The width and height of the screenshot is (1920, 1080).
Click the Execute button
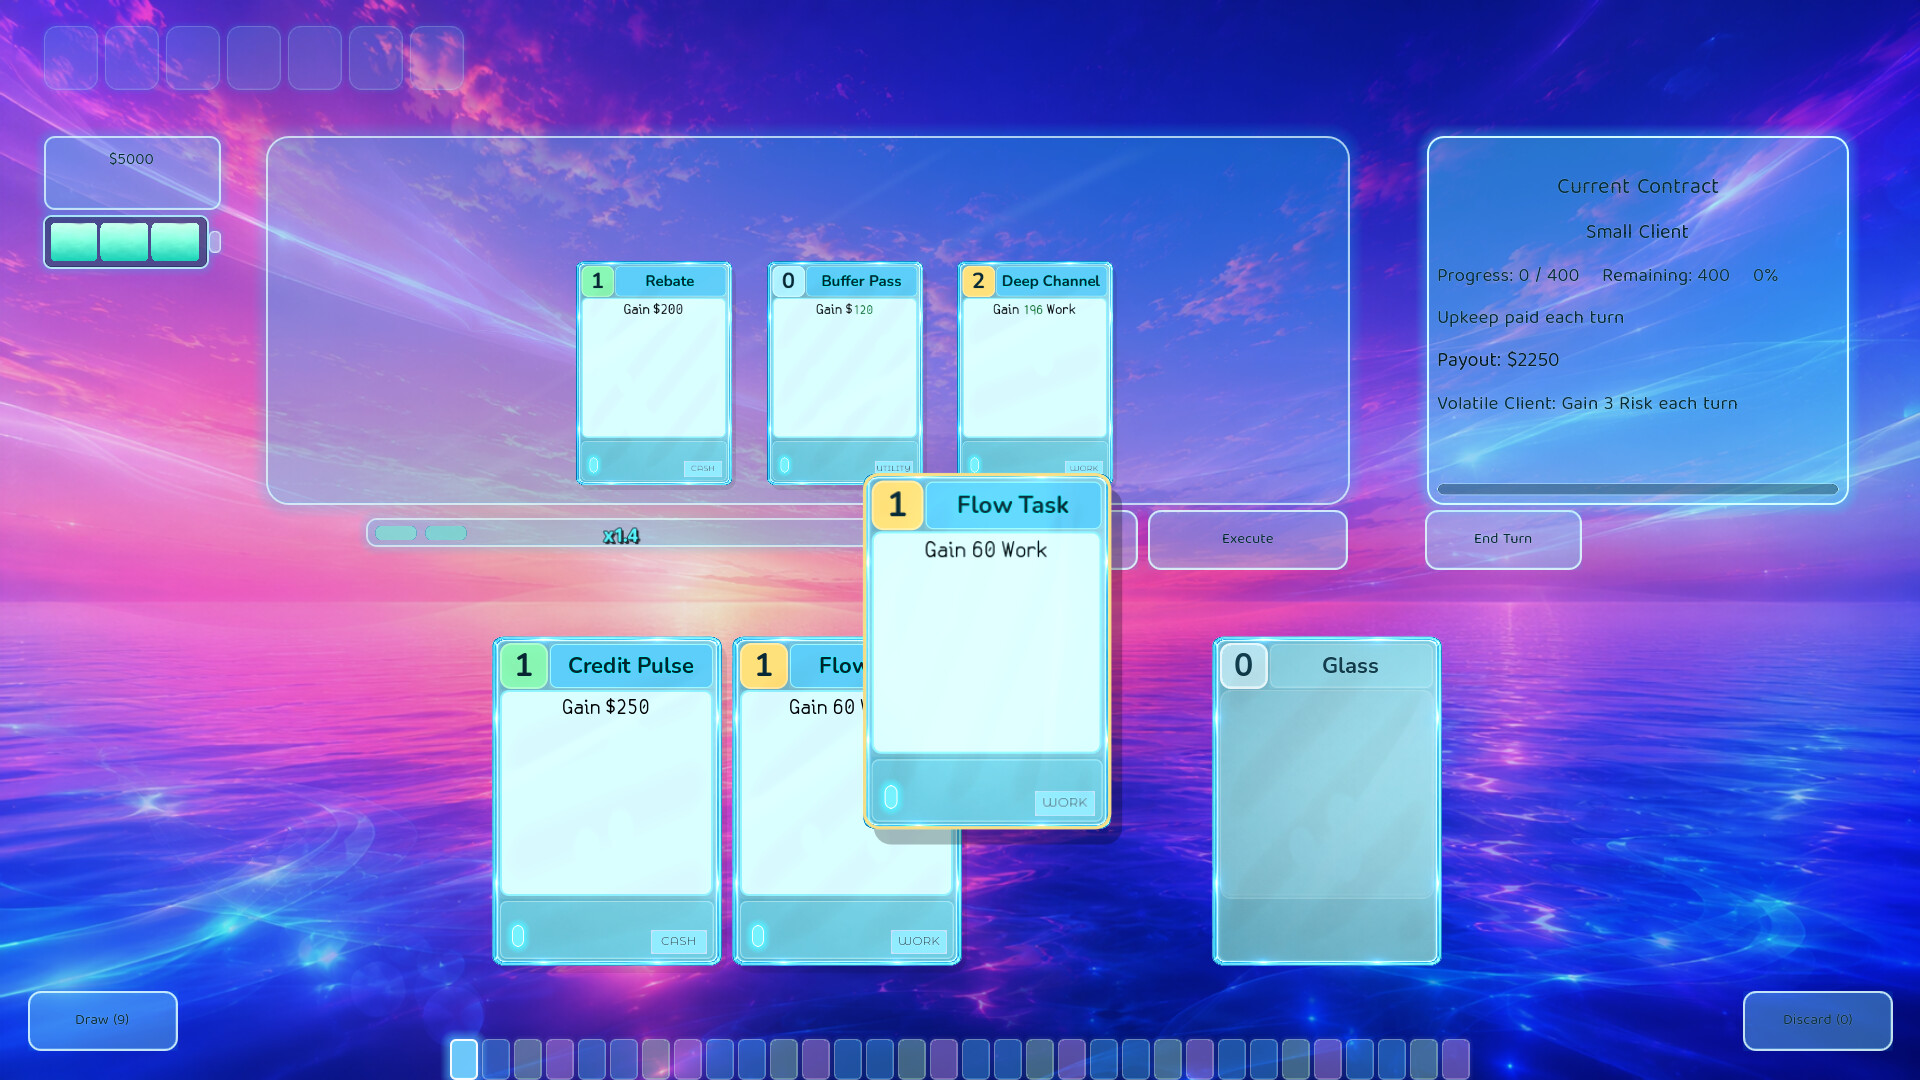(x=1247, y=539)
